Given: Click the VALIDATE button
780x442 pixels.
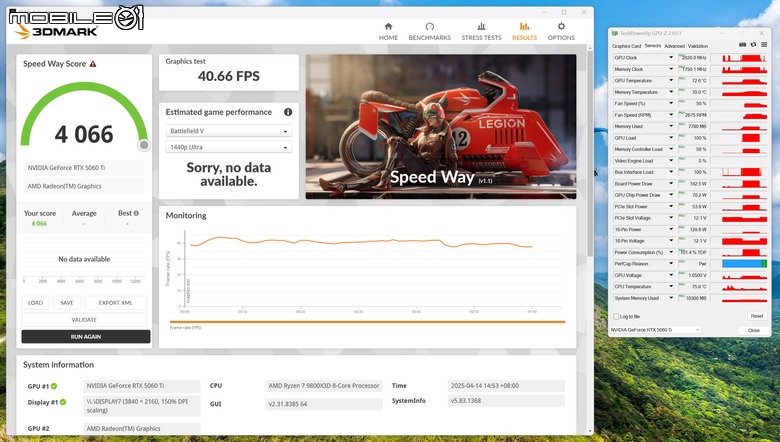Looking at the screenshot, I should [84, 320].
